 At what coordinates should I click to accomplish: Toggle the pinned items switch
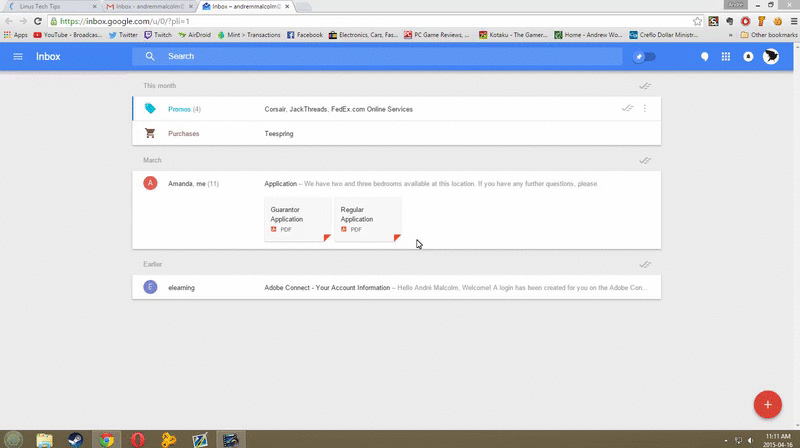click(644, 57)
